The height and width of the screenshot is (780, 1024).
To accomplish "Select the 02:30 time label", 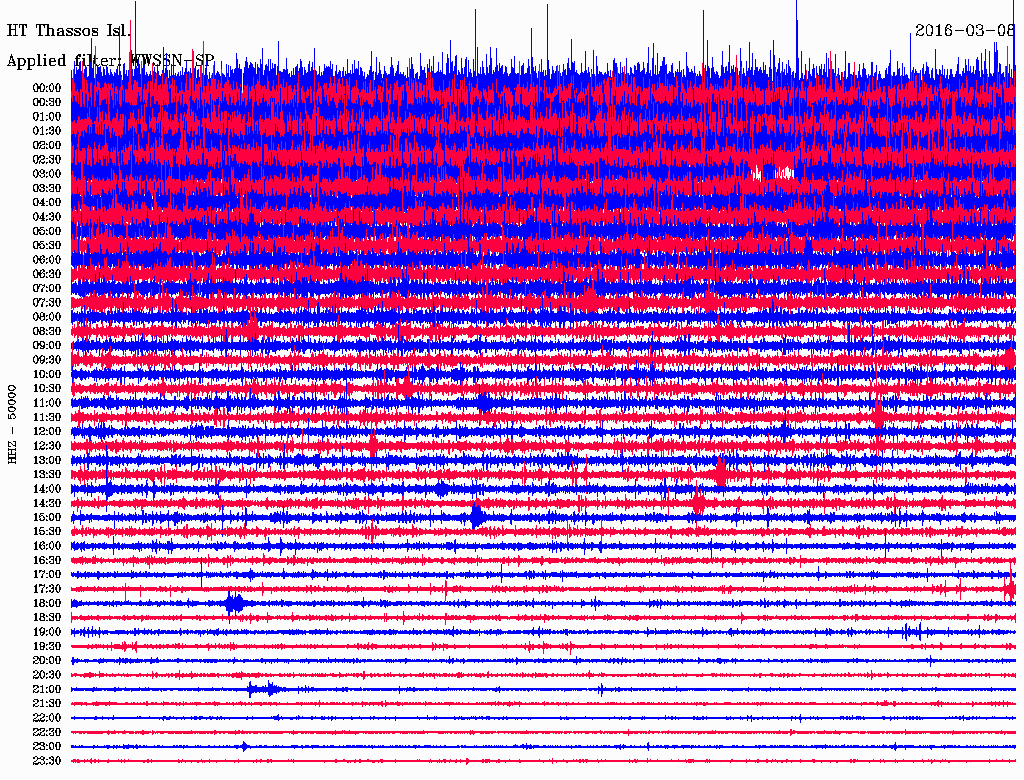I will click(47, 159).
